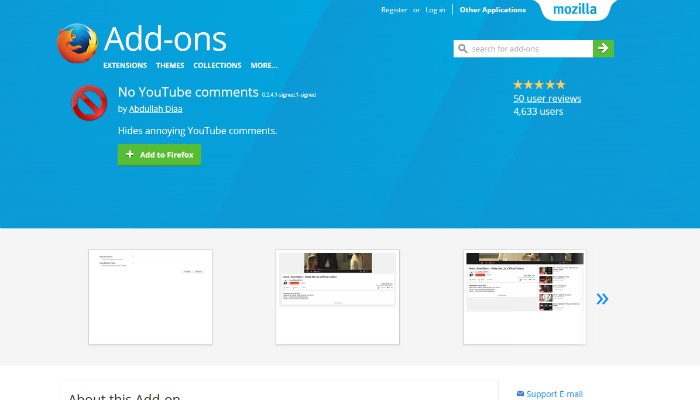
Task: Click the green search arrow button
Action: (603, 49)
